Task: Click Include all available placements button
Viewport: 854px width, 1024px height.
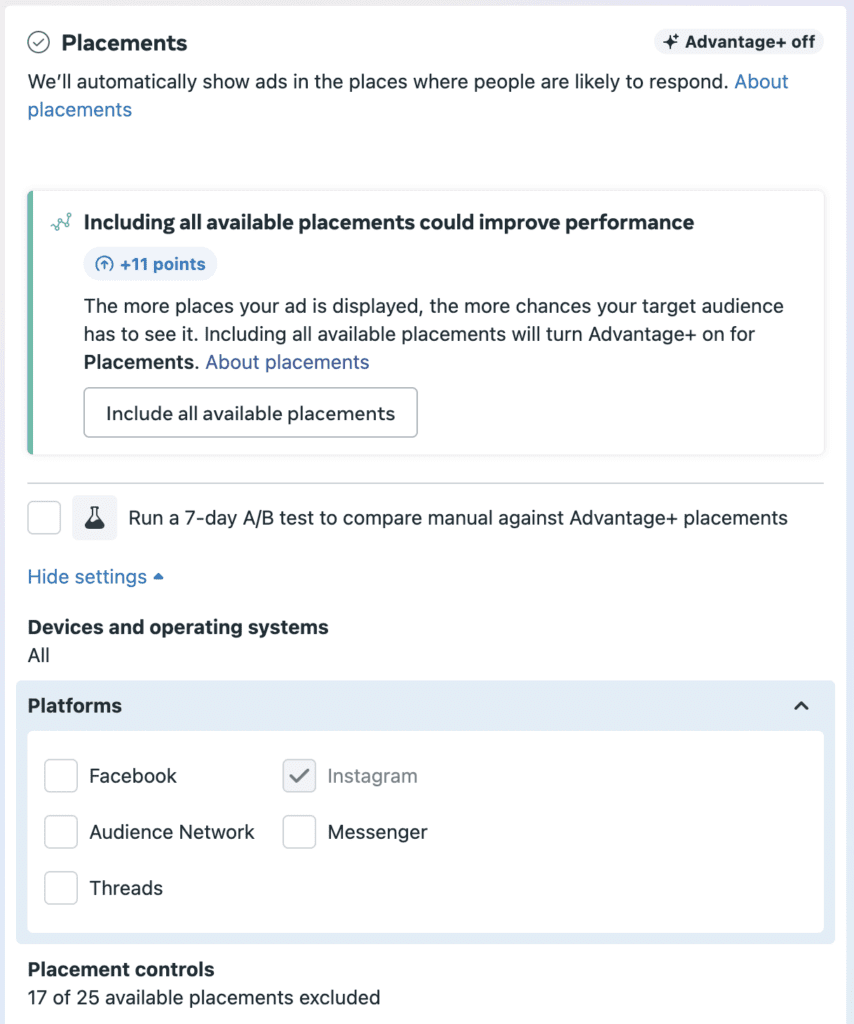Action: coord(250,412)
